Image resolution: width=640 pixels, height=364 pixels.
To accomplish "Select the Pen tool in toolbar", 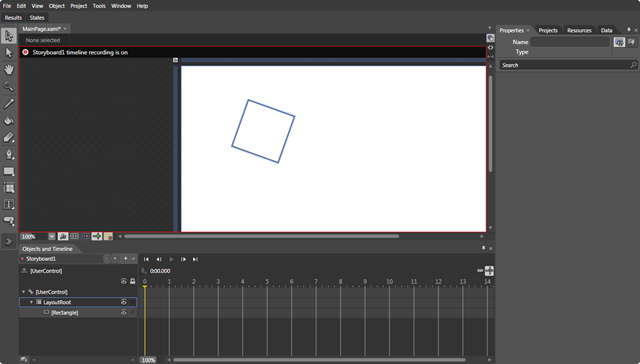I will (x=9, y=154).
